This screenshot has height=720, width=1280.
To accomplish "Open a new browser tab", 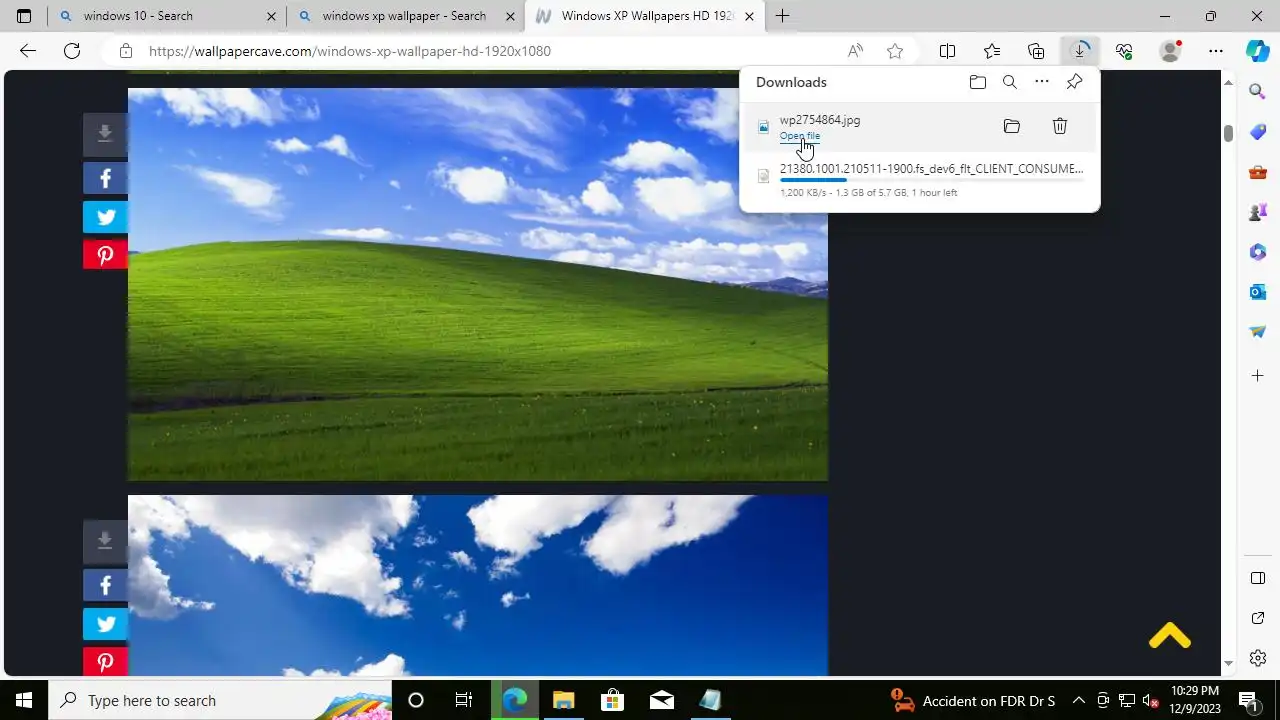I will coord(782,16).
